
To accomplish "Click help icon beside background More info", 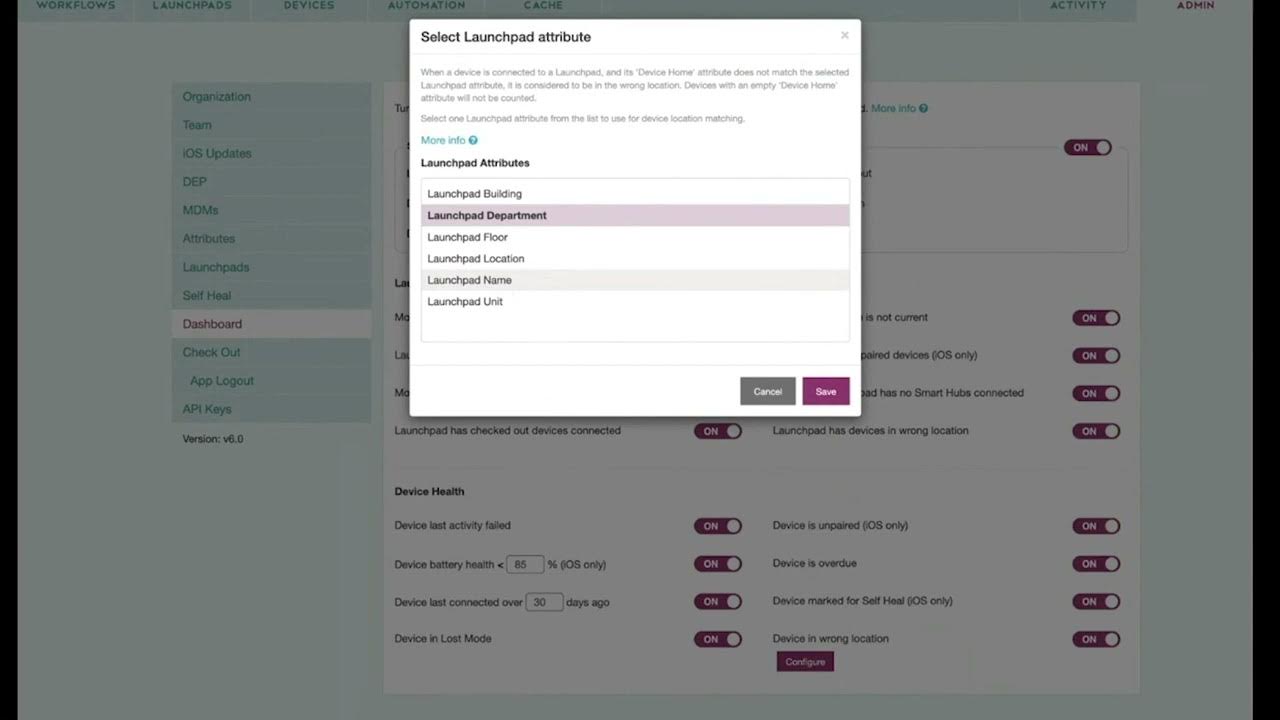I will pos(923,108).
